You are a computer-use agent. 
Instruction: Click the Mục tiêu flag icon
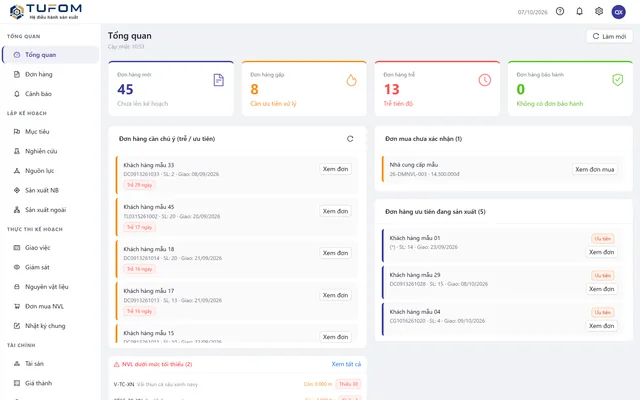coord(17,131)
